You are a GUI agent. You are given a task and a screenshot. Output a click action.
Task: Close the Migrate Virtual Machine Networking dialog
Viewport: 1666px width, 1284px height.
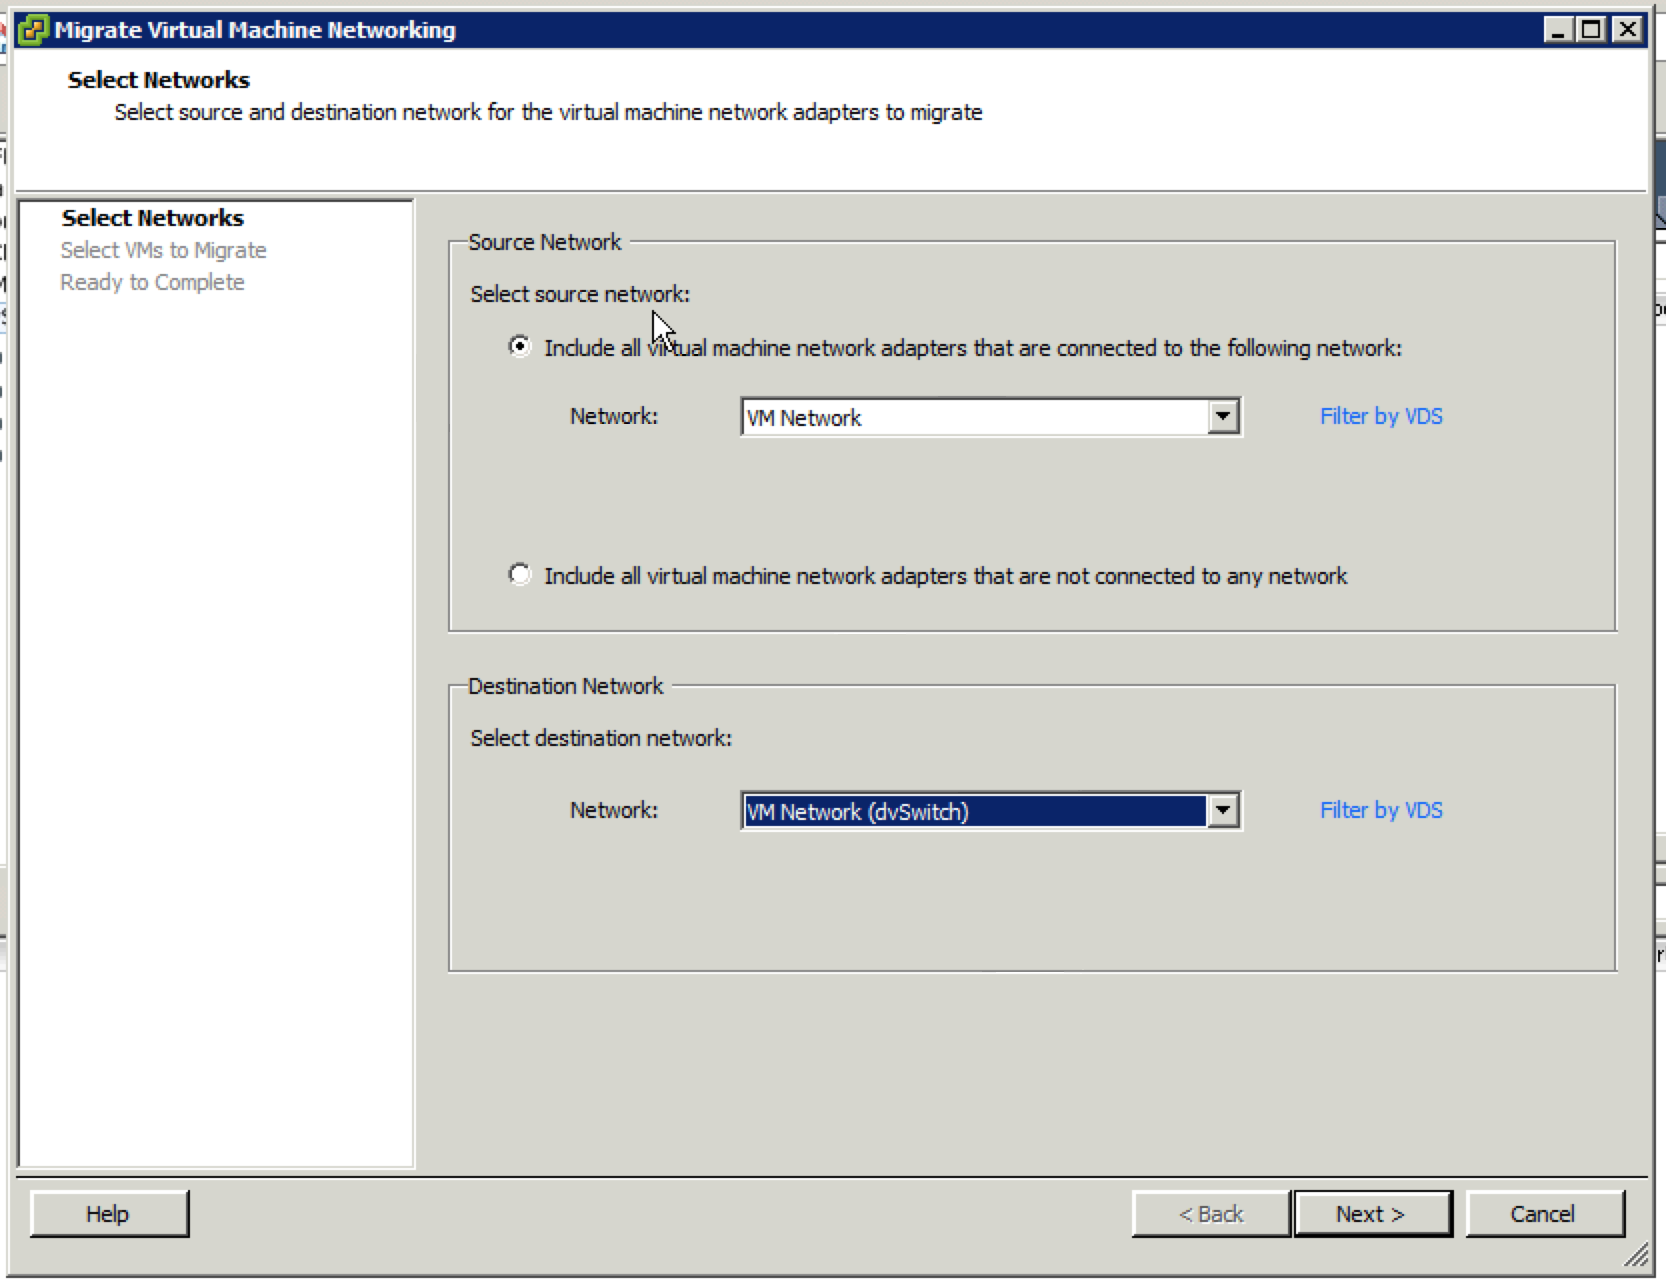pos(1627,30)
